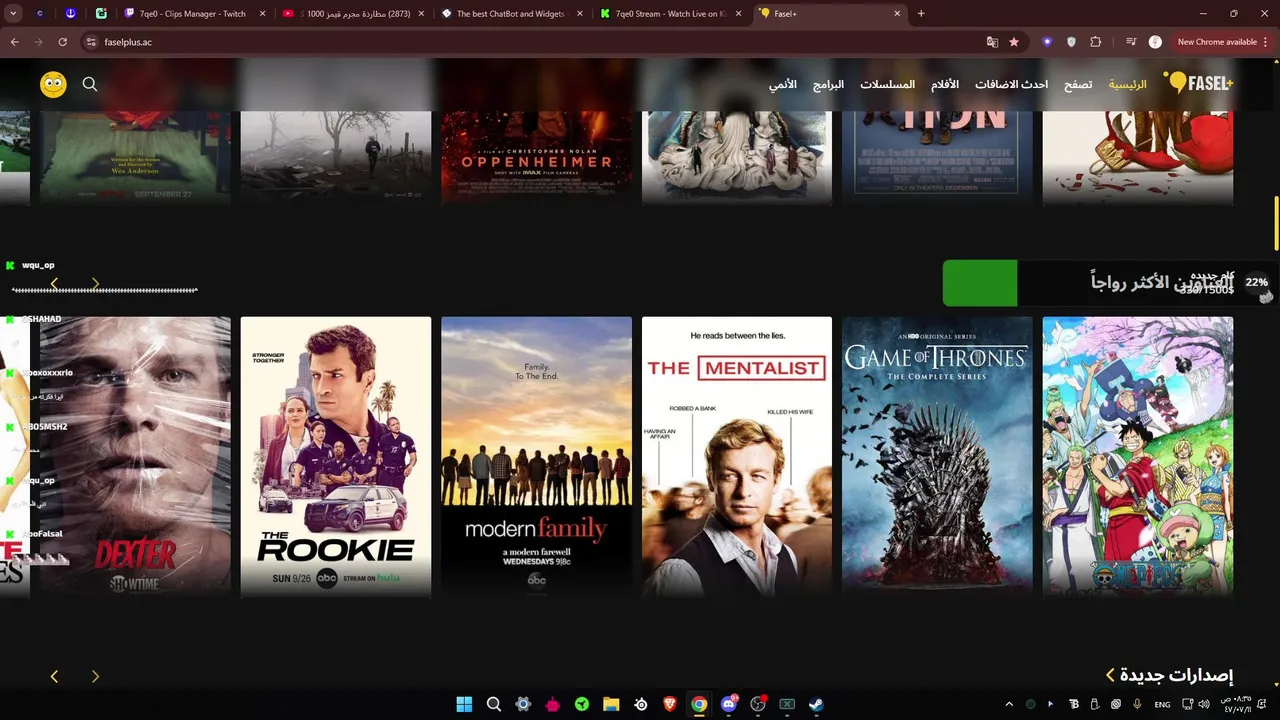
Task: Open احدث الاضافات menu item
Action: (x=1011, y=84)
